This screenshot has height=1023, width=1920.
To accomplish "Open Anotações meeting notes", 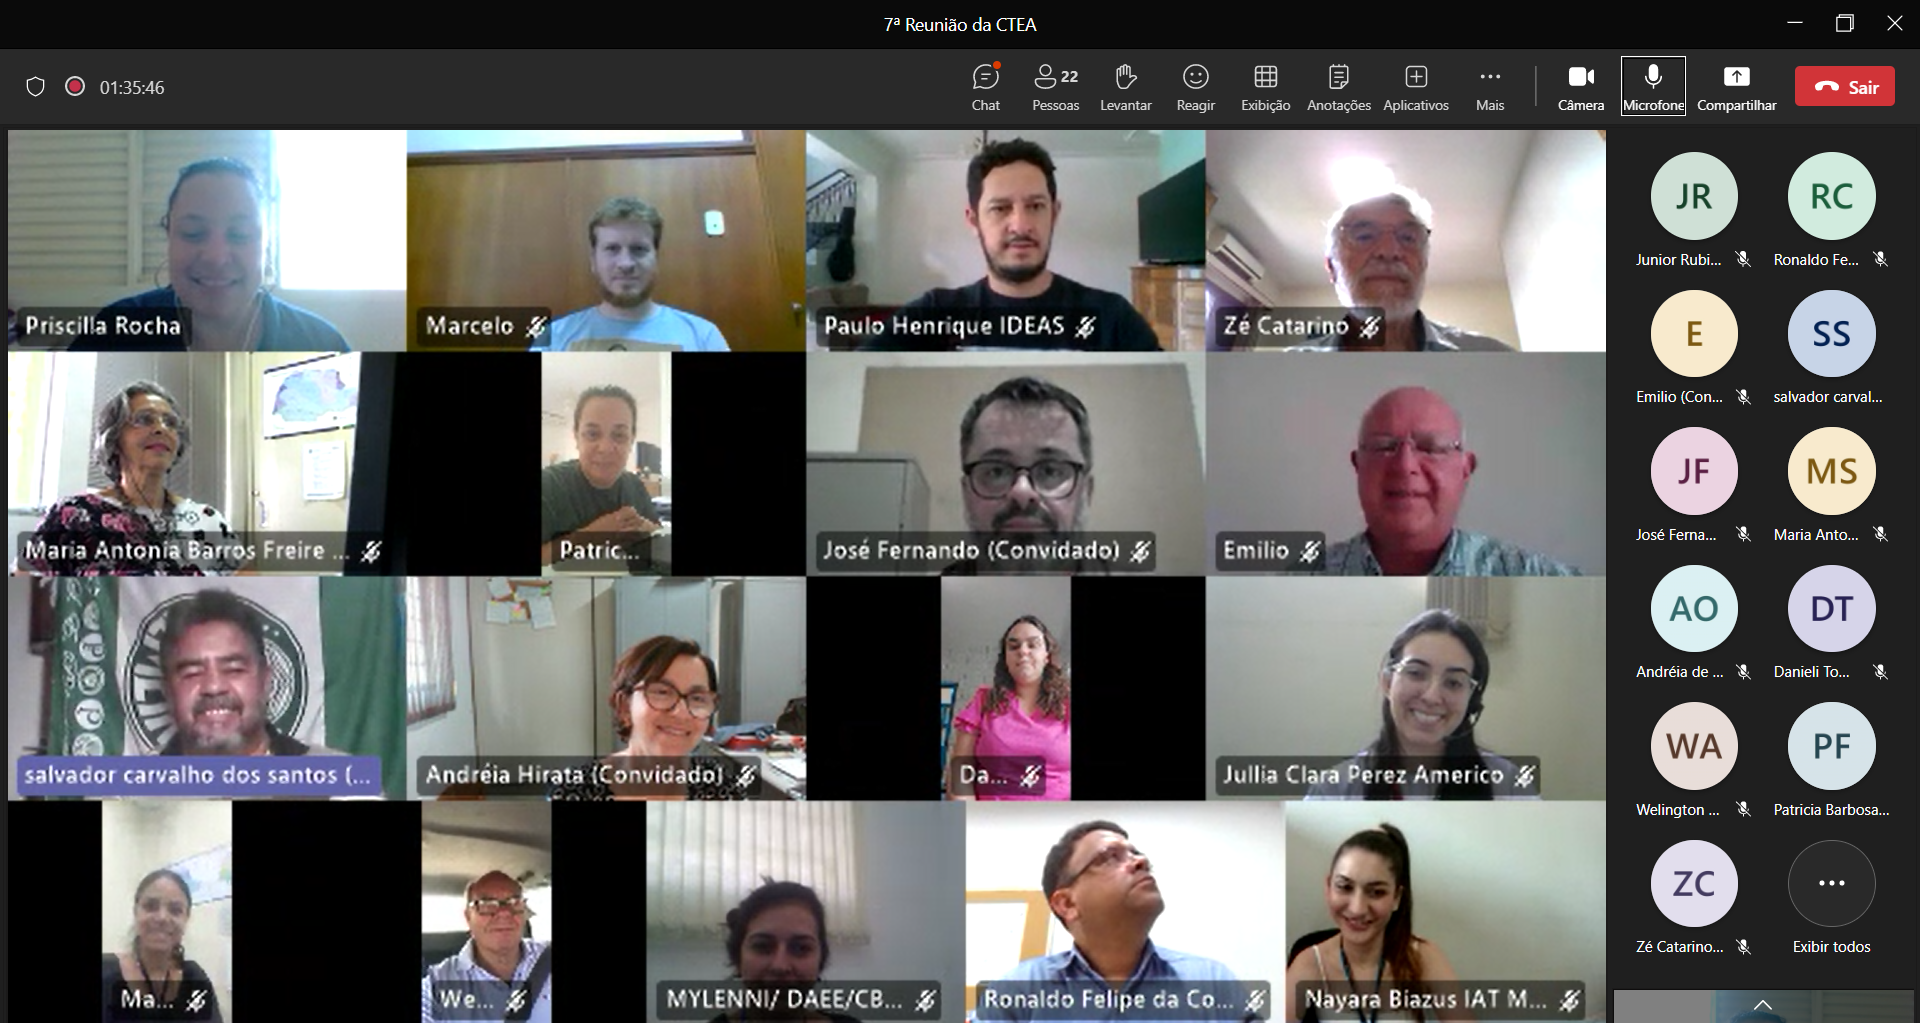I will (1339, 87).
